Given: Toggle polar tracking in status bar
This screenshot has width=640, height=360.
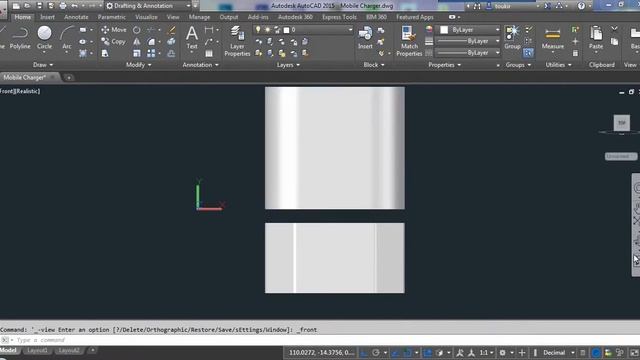Looking at the screenshot, I should 376,353.
